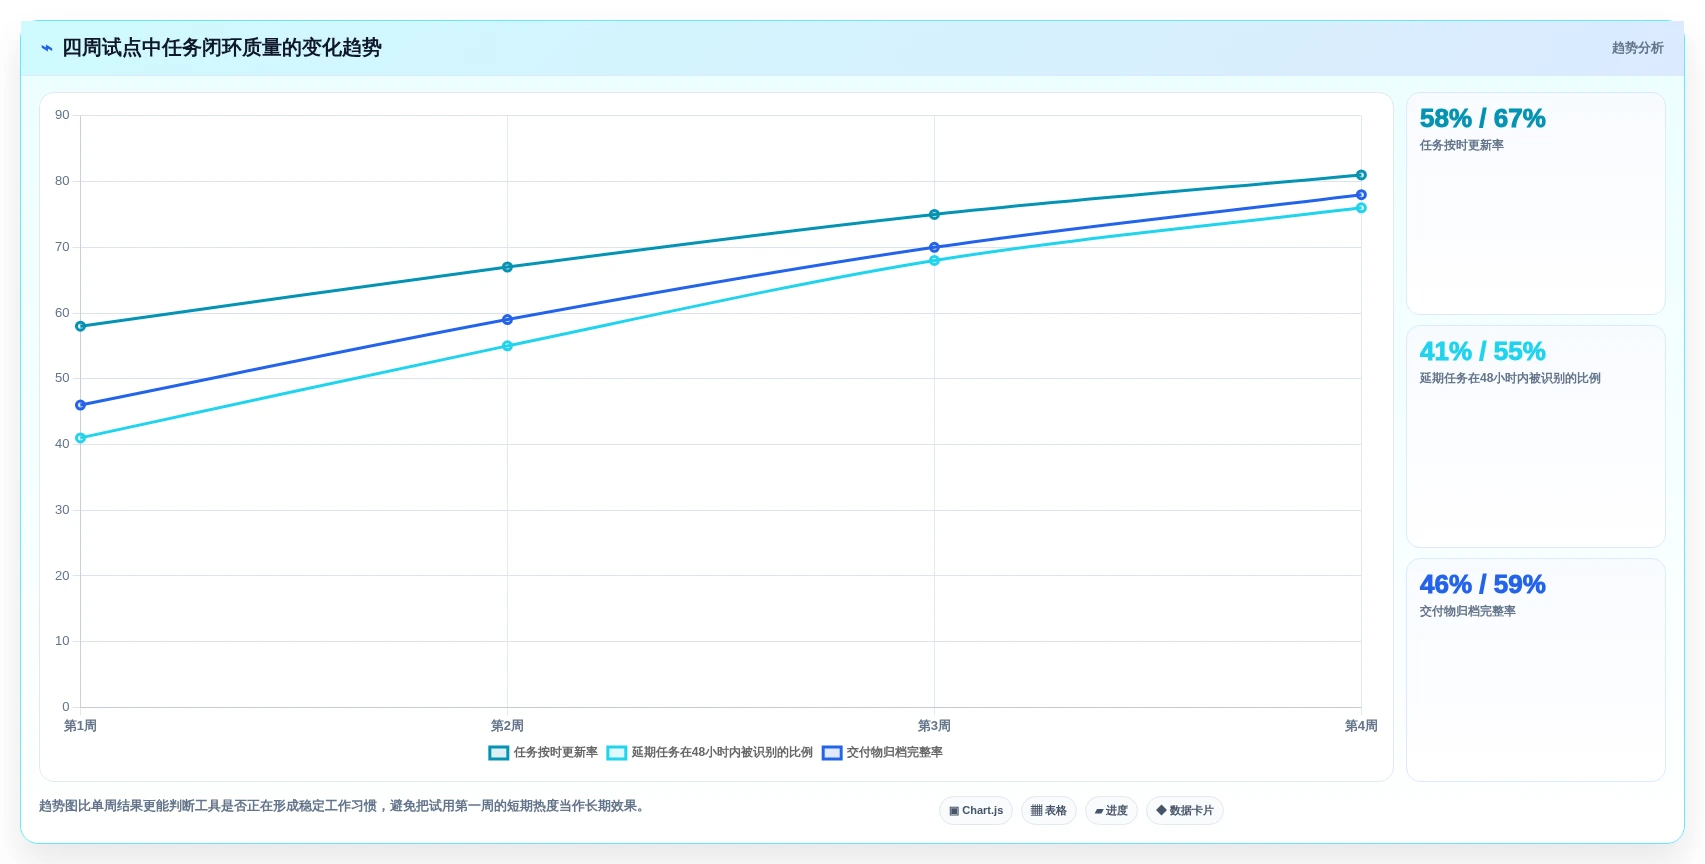Click the Chart.js tag chip
Screen dimensions: 1705x864
[976, 810]
